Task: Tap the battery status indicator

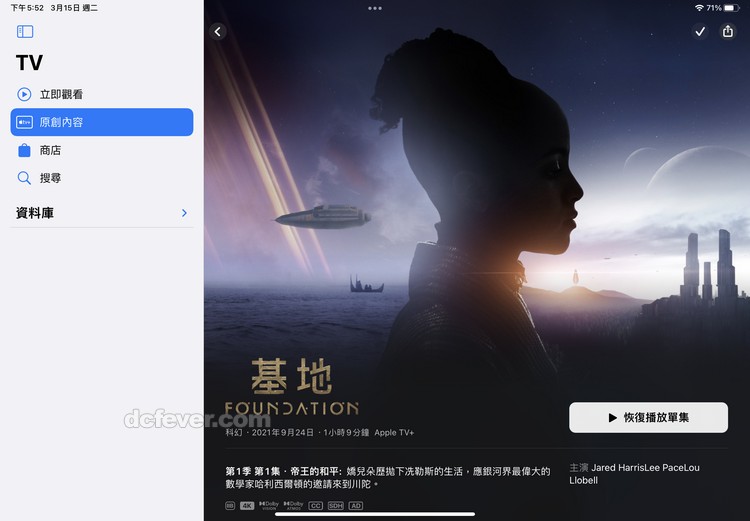Action: 731,8
